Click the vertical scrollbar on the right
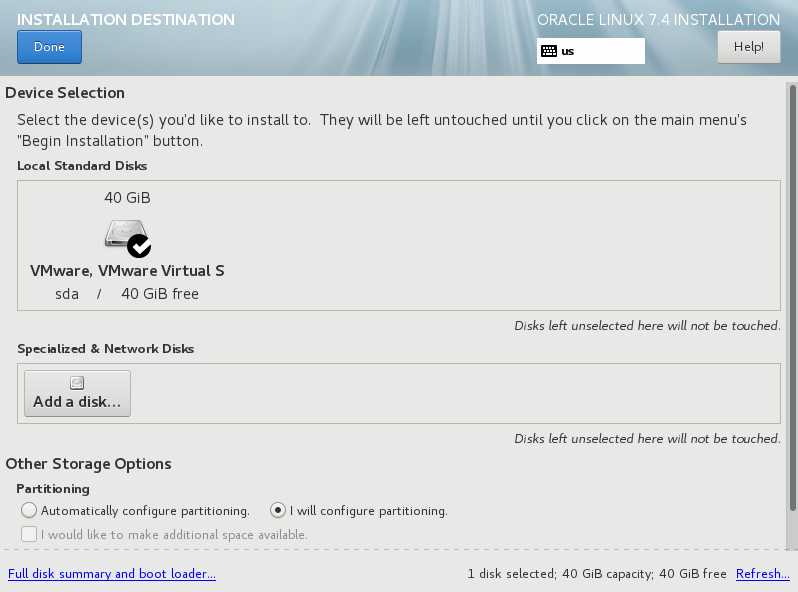 [792, 298]
